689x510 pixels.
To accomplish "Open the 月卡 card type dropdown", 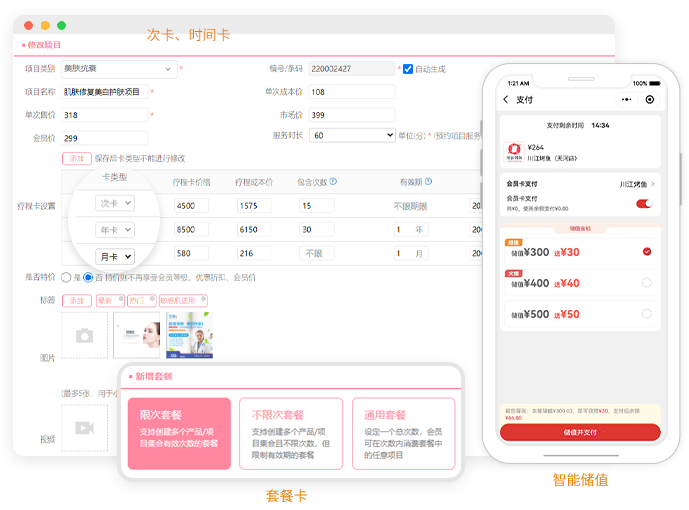I will [115, 257].
